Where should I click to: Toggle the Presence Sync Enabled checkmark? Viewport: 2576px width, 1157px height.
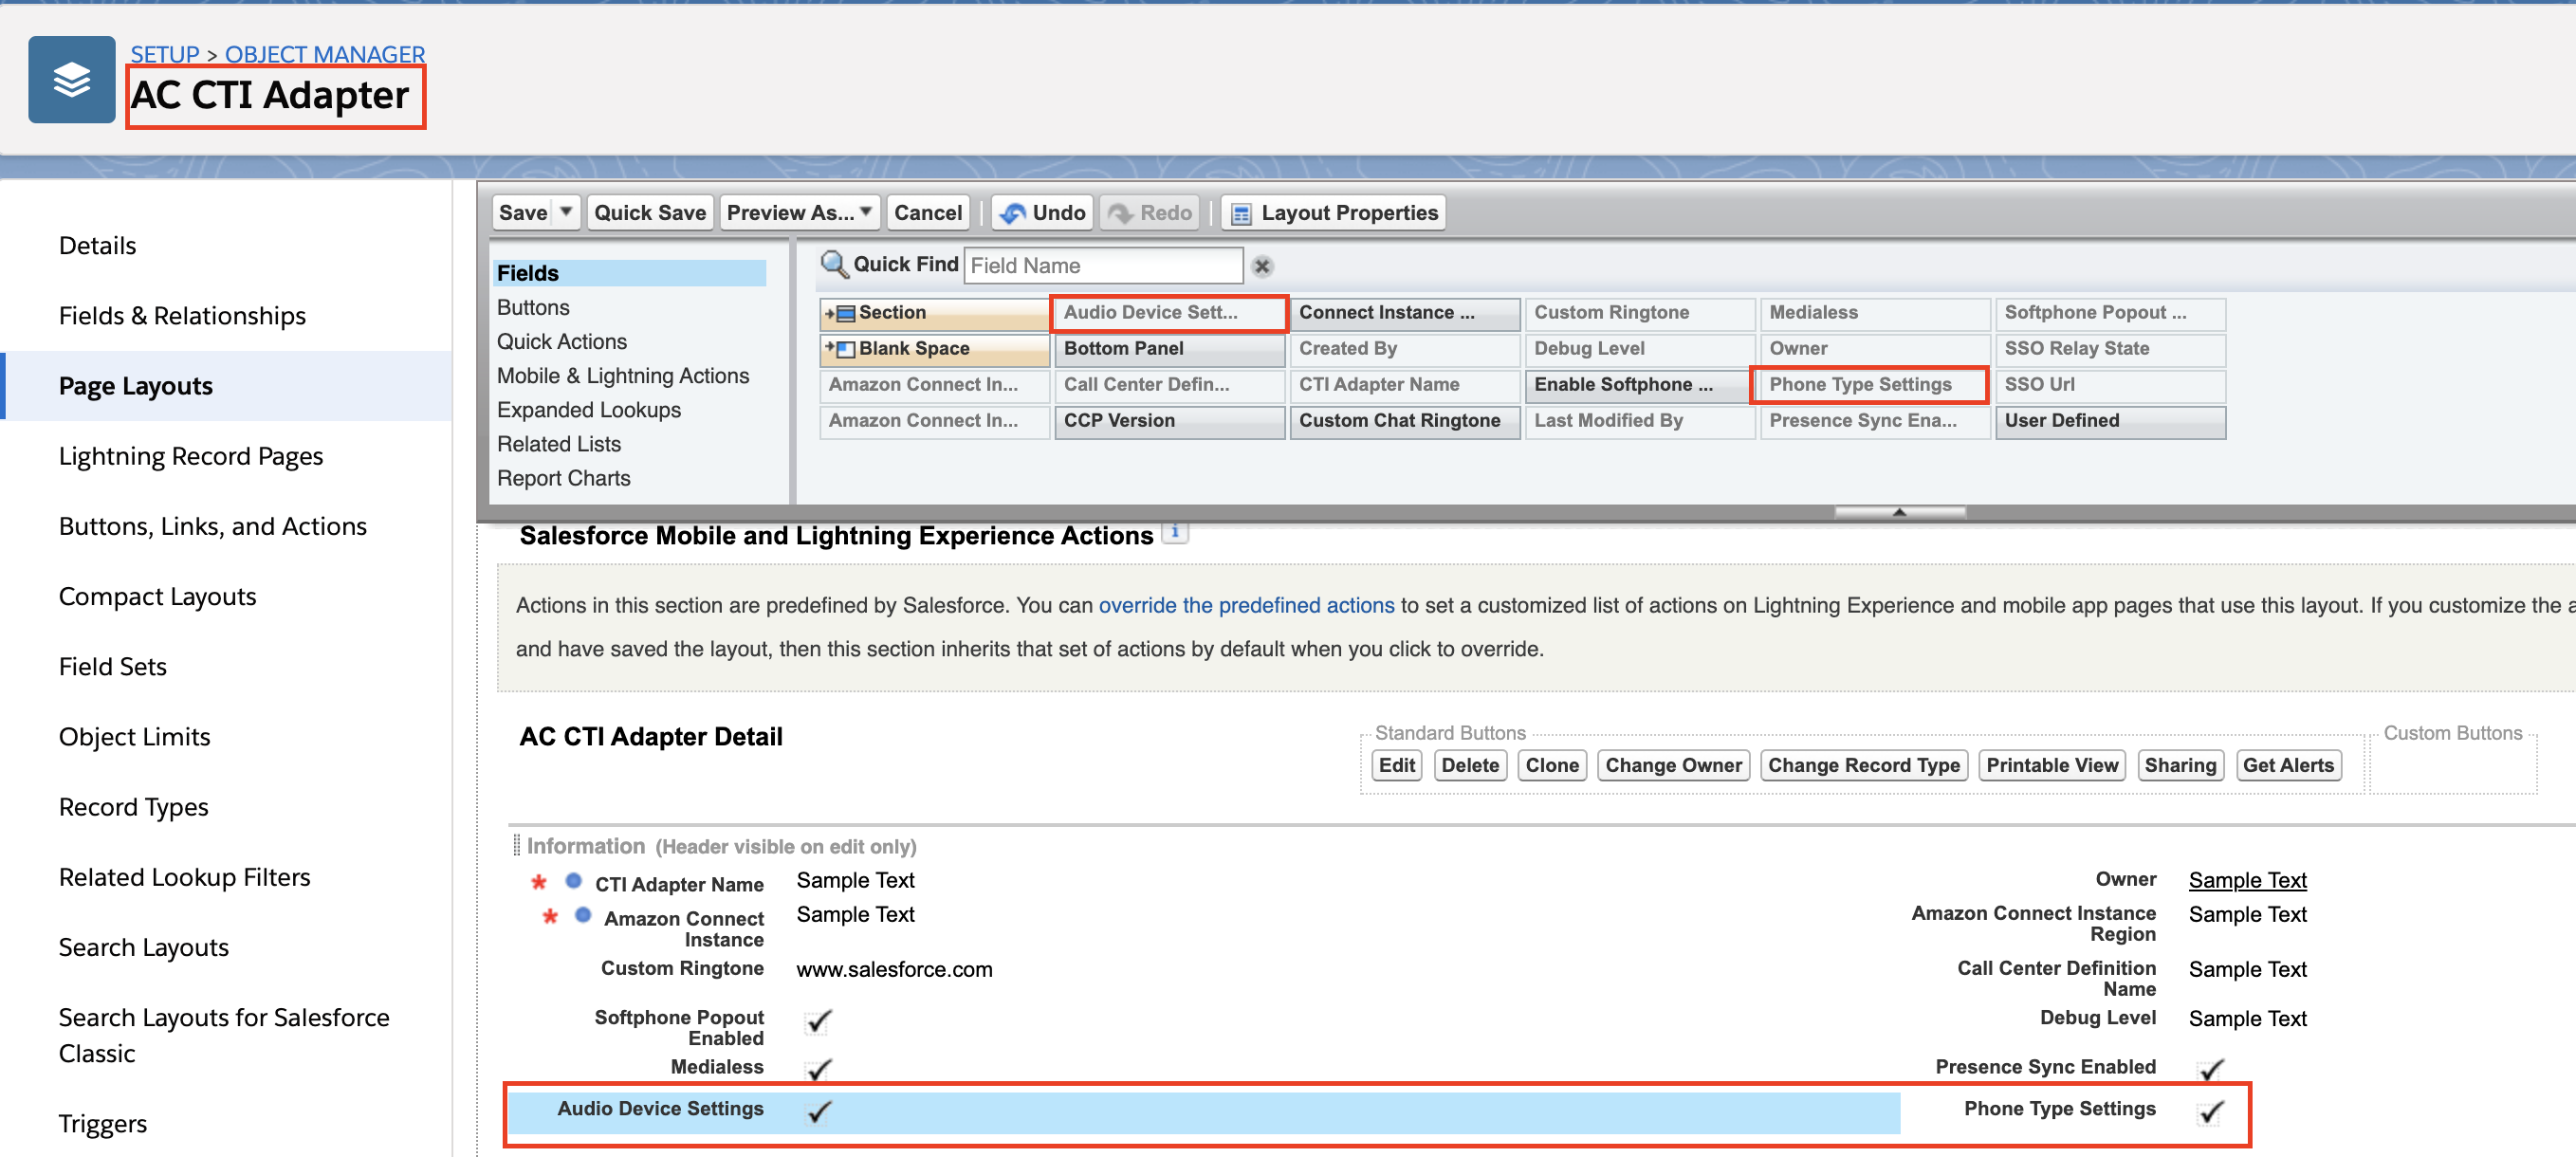click(x=2211, y=1069)
